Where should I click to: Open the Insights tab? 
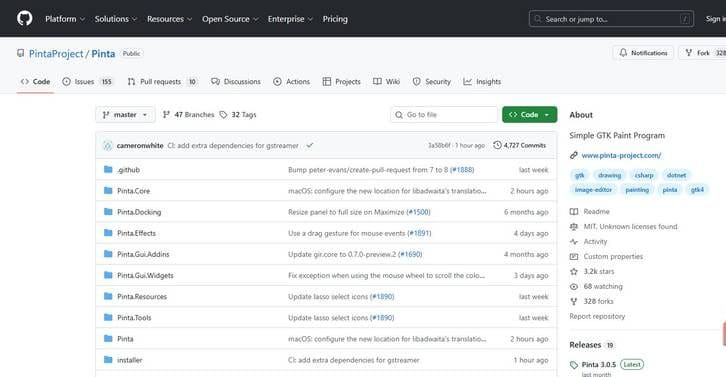click(x=482, y=82)
